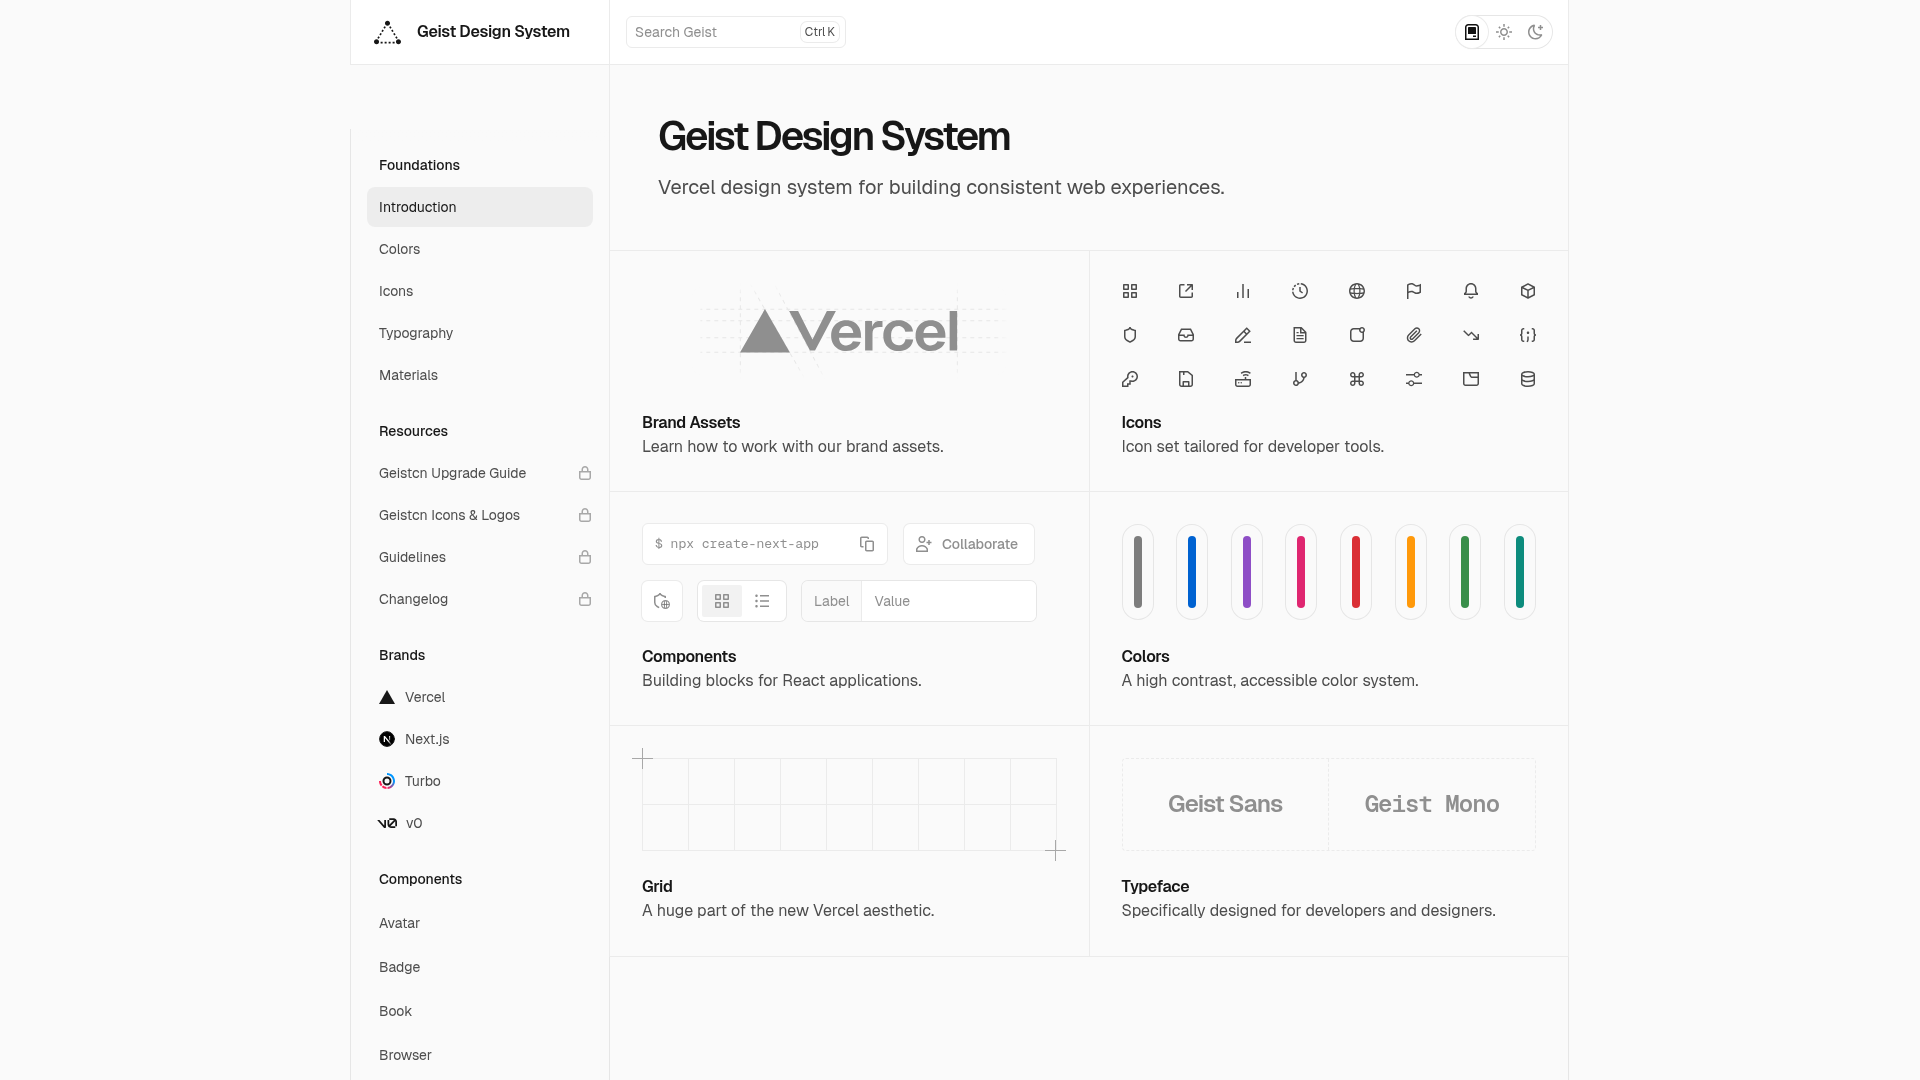The width and height of the screenshot is (1920, 1080).
Task: Click the Geist triangle logo in header
Action: [x=387, y=32]
